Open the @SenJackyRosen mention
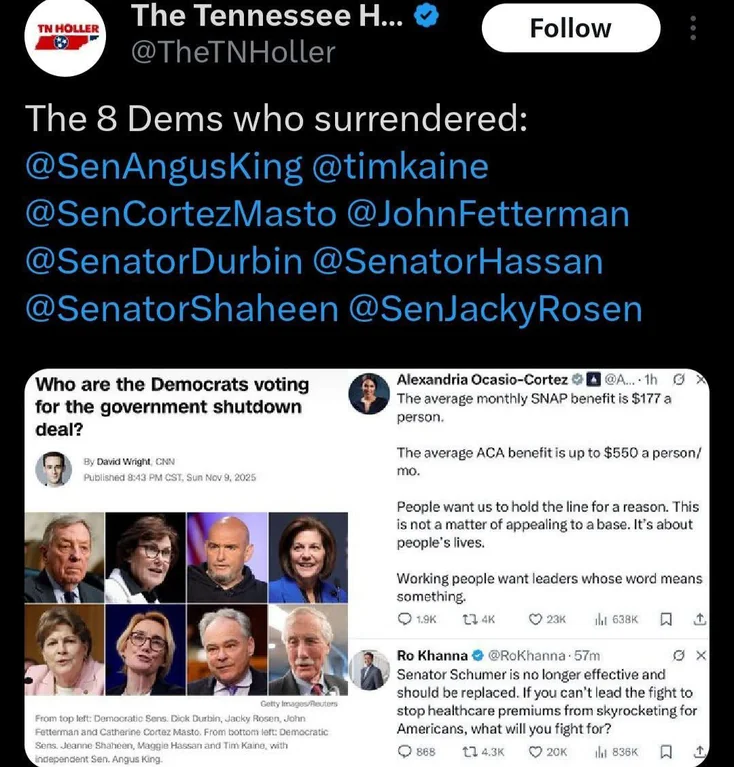Image resolution: width=734 pixels, height=767 pixels. [x=494, y=308]
